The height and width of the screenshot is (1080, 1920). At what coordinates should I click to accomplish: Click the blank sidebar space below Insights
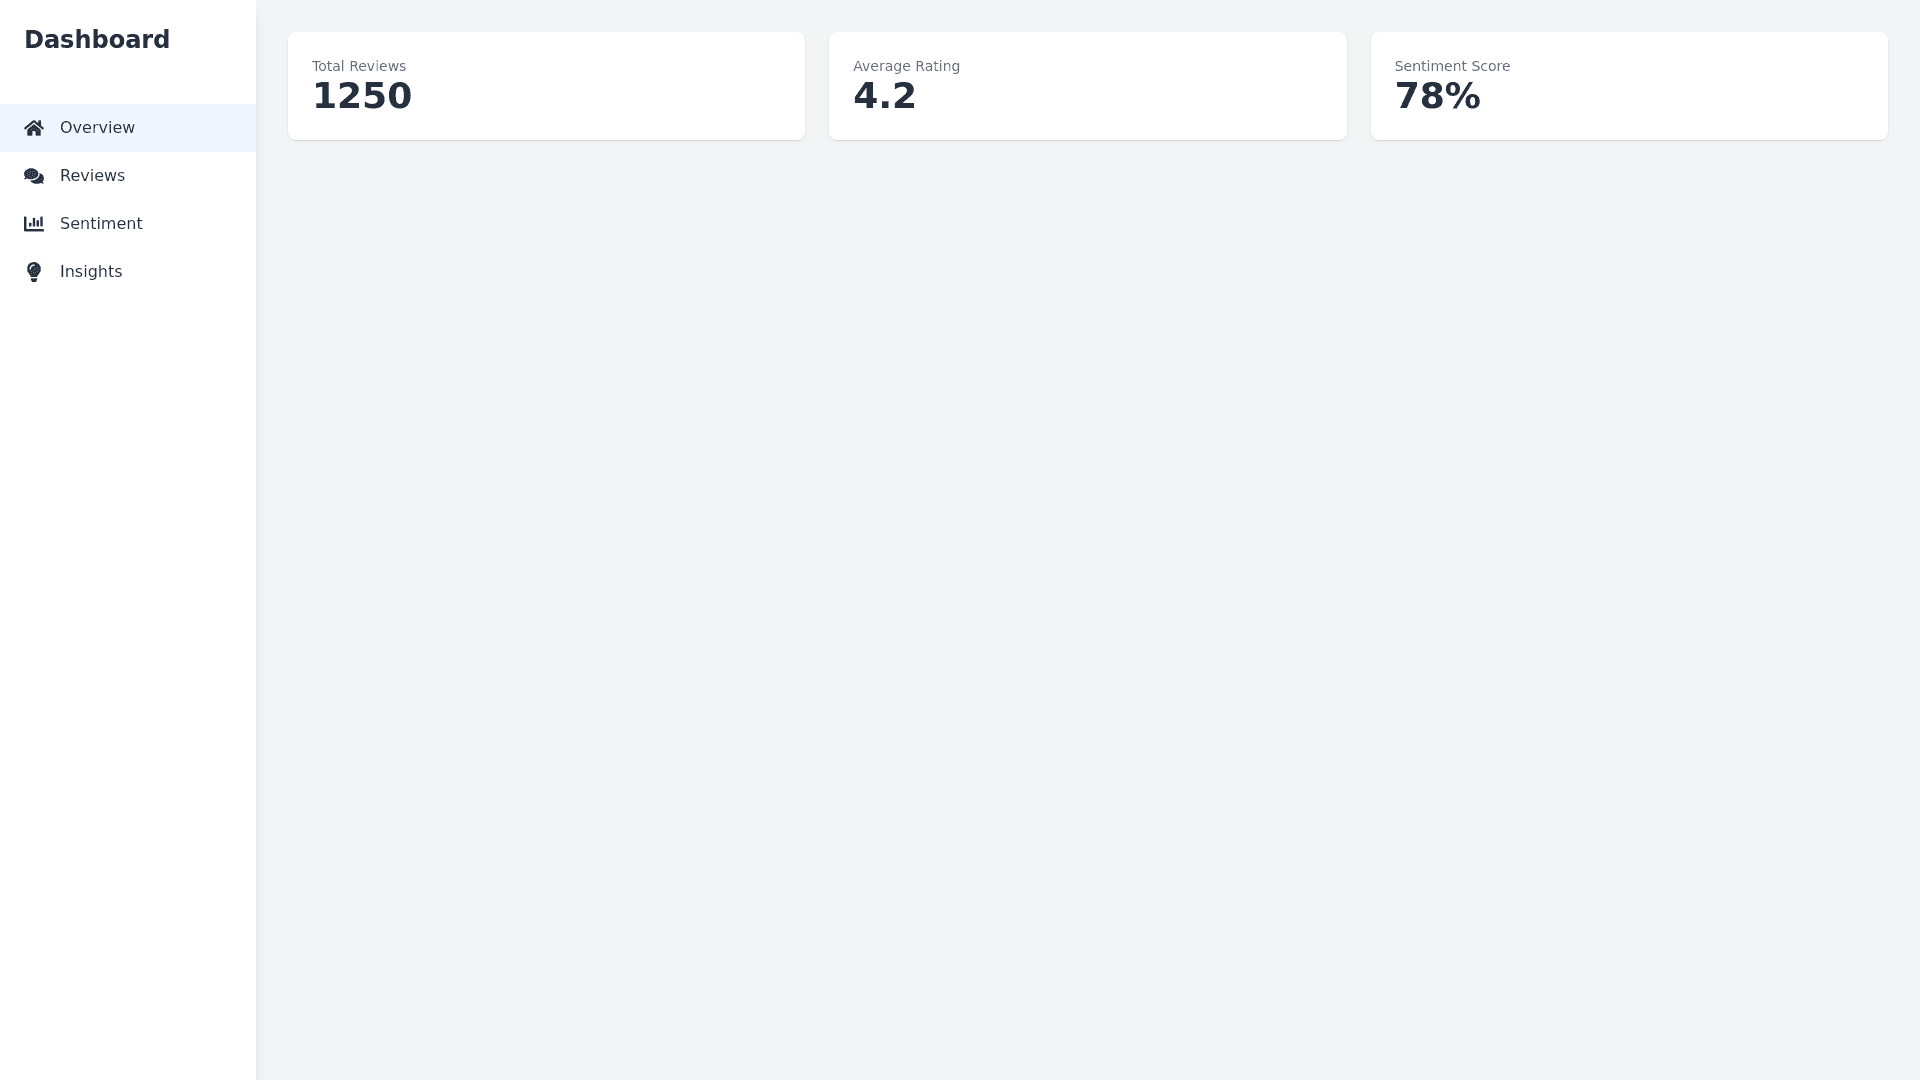click(128, 650)
